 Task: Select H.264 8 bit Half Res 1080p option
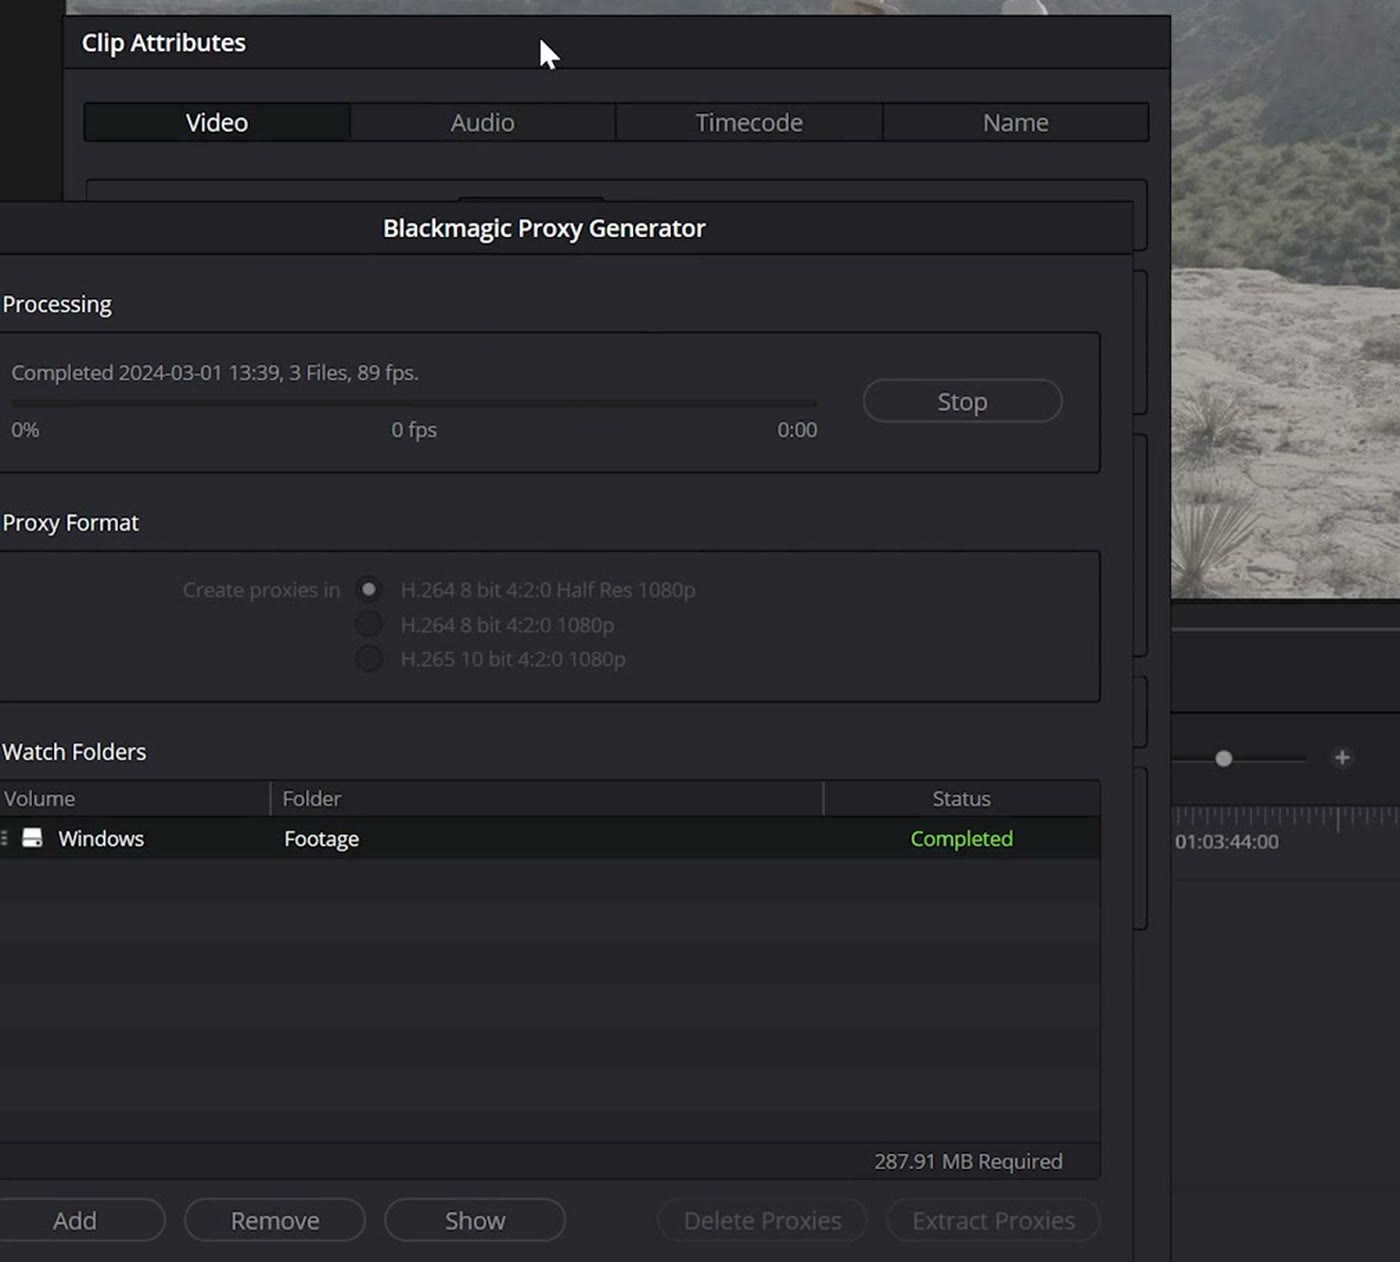click(x=369, y=590)
